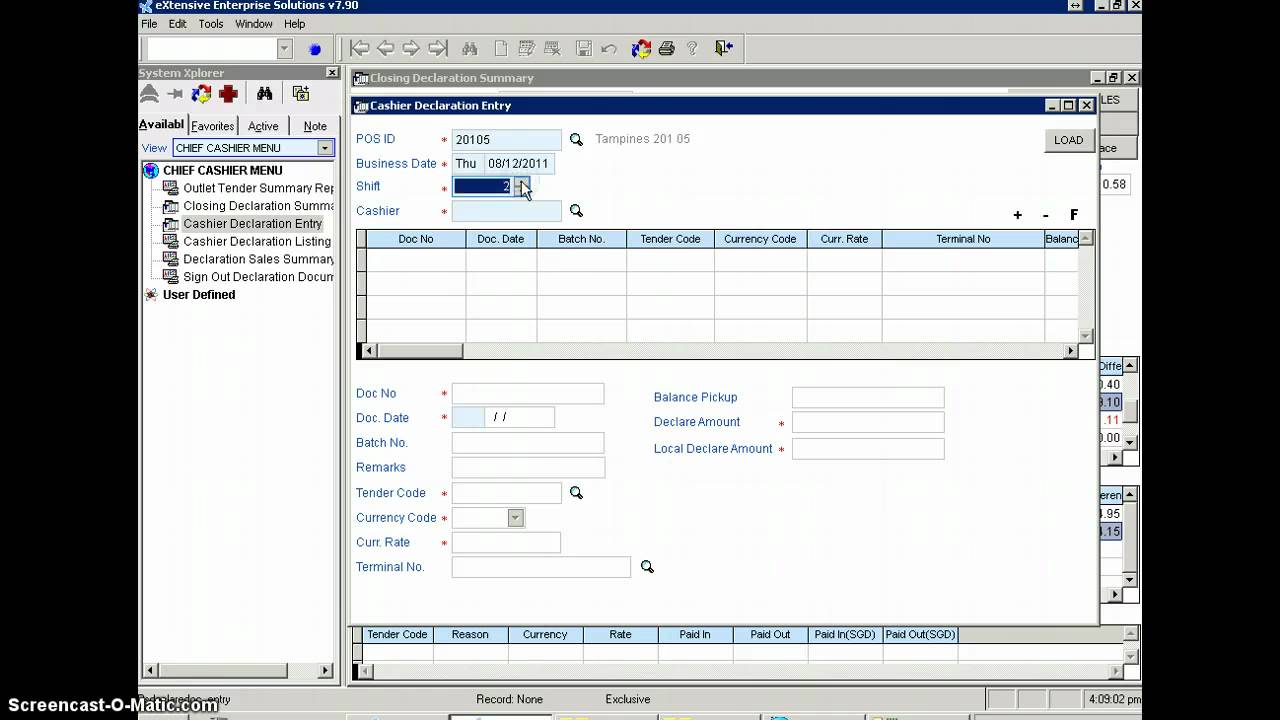Open the Window menu
1280x720 pixels.
click(254, 24)
